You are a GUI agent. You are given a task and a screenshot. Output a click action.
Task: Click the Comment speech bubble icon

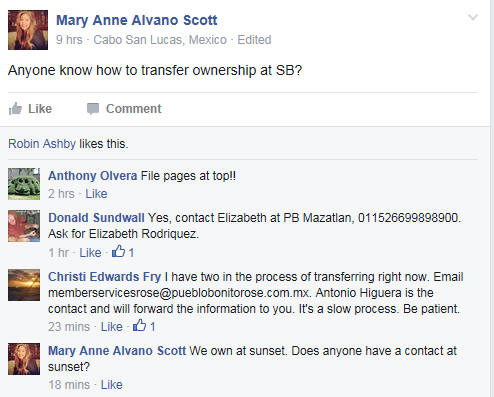coord(93,109)
